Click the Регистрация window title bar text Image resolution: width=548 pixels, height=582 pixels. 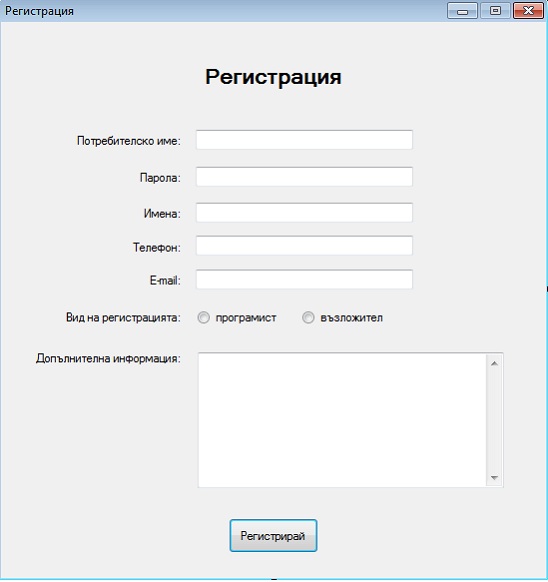(x=39, y=11)
